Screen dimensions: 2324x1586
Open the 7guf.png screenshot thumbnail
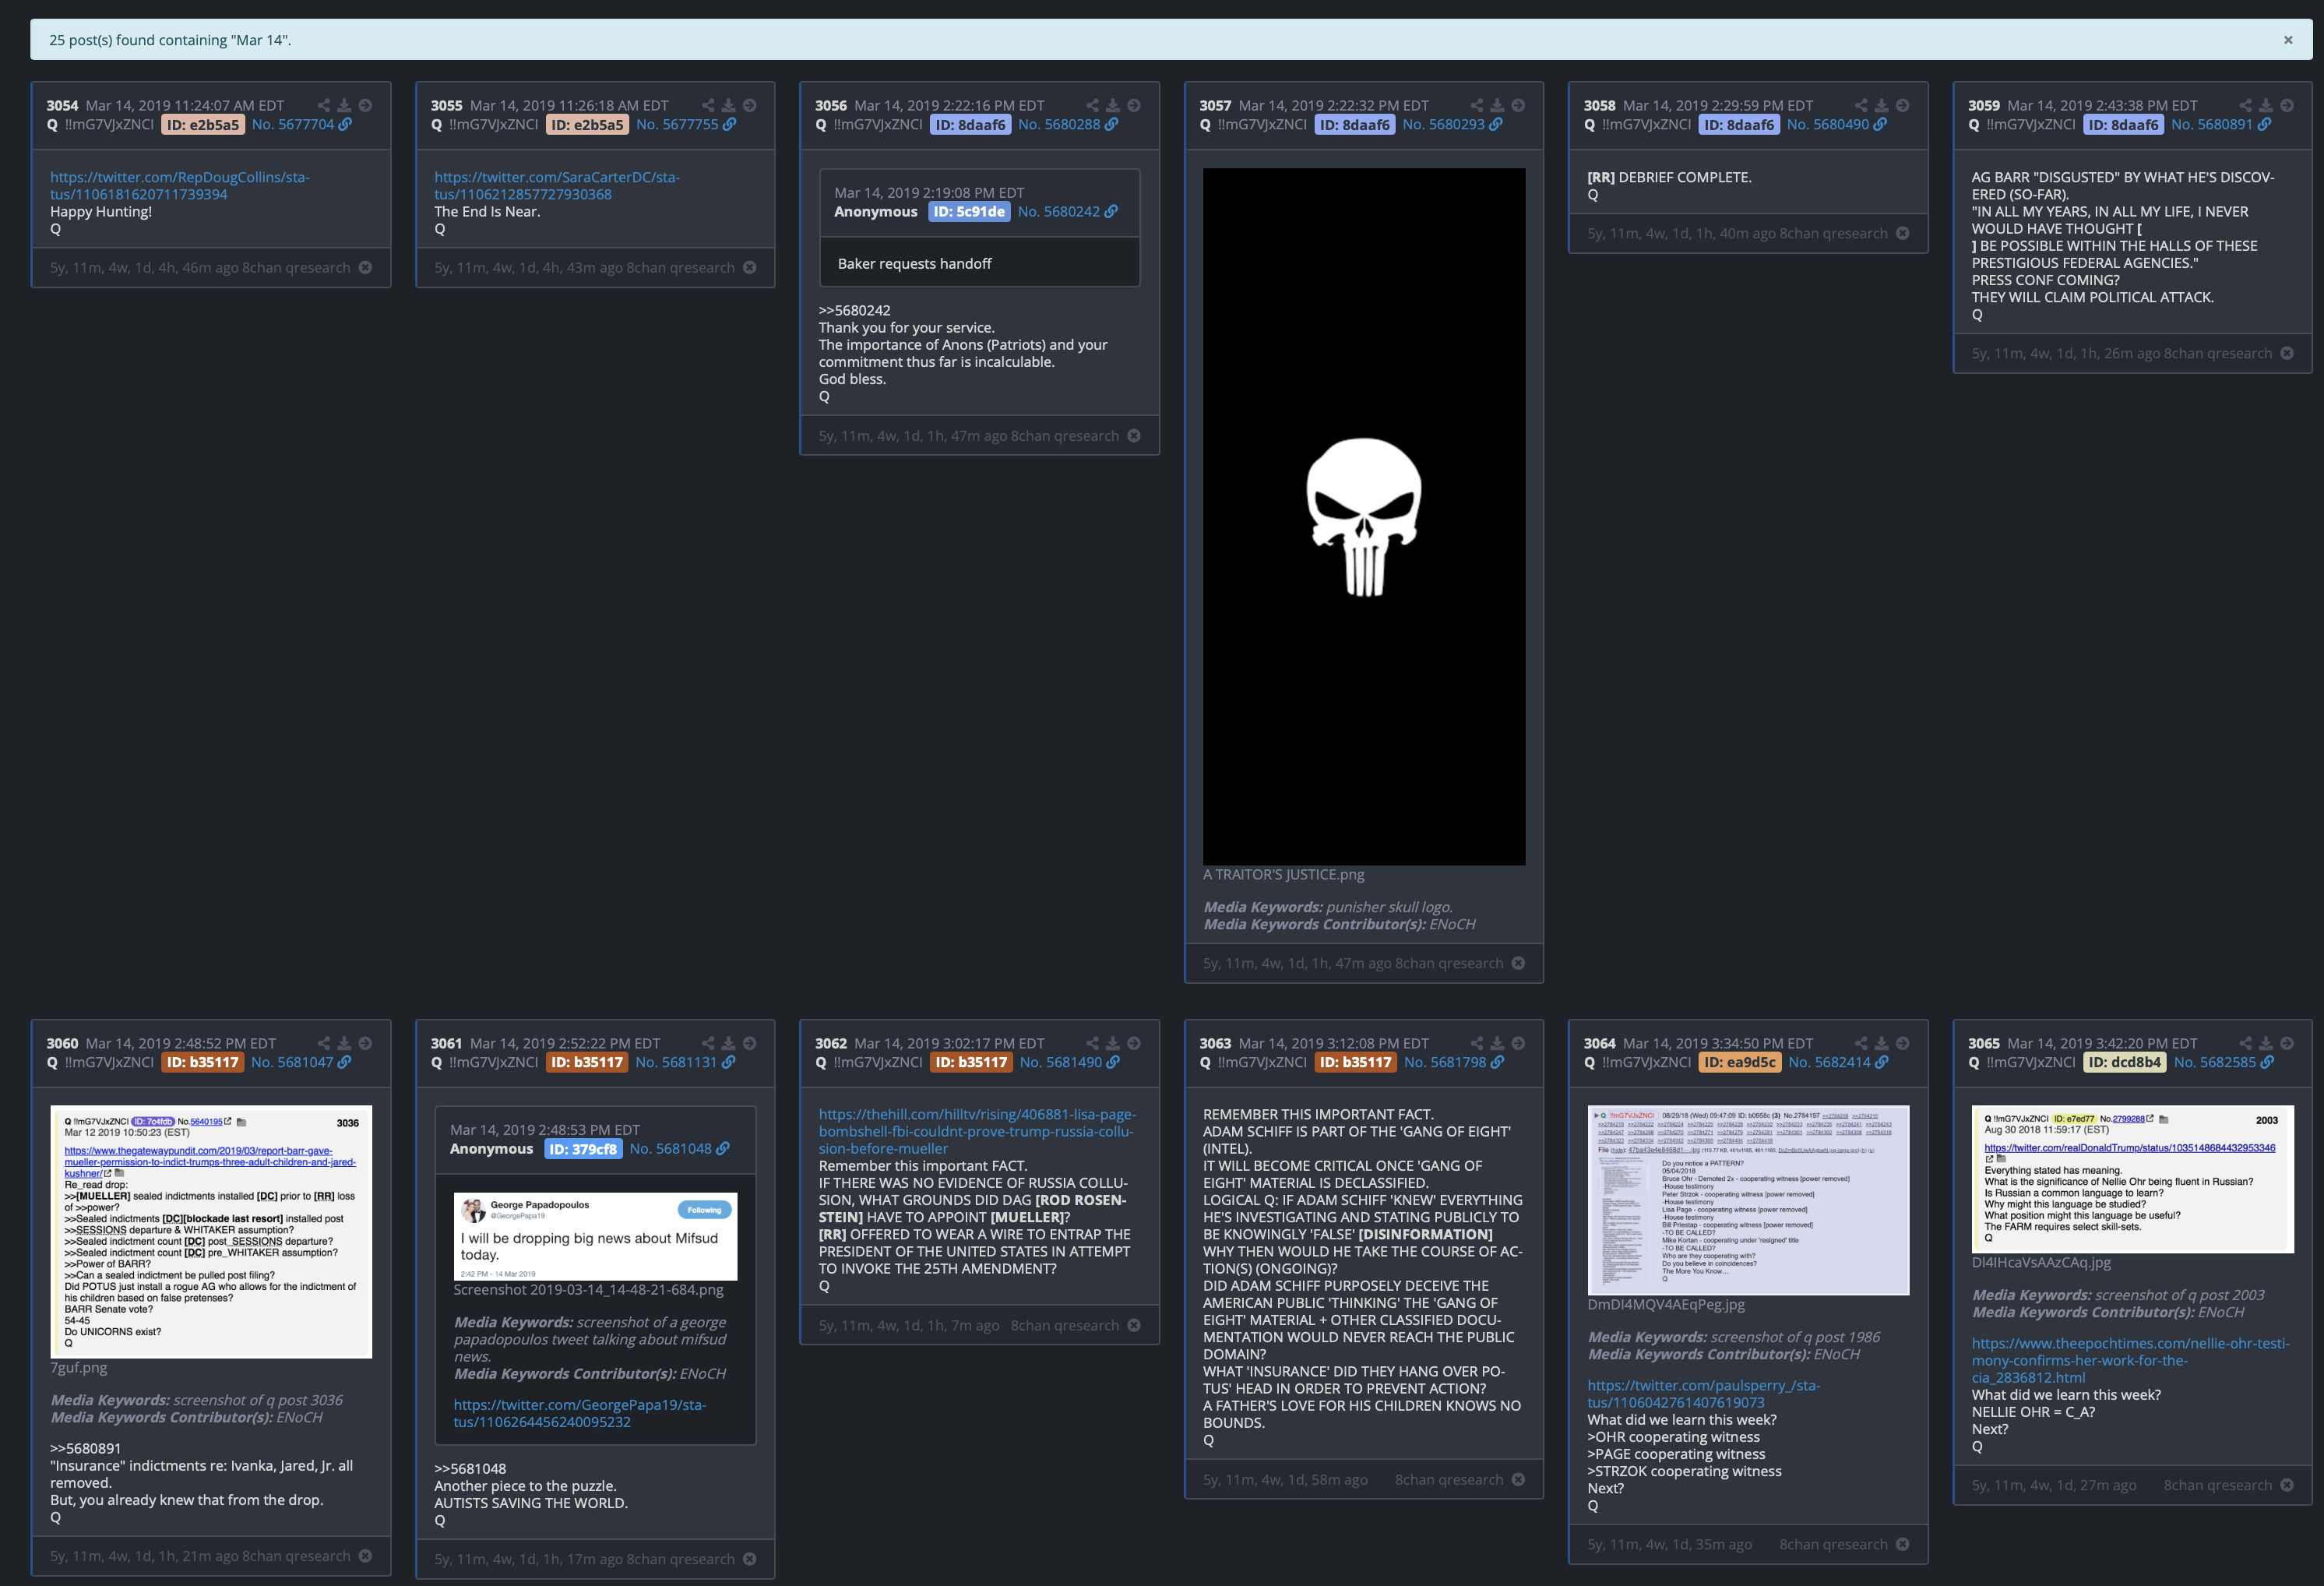211,1231
